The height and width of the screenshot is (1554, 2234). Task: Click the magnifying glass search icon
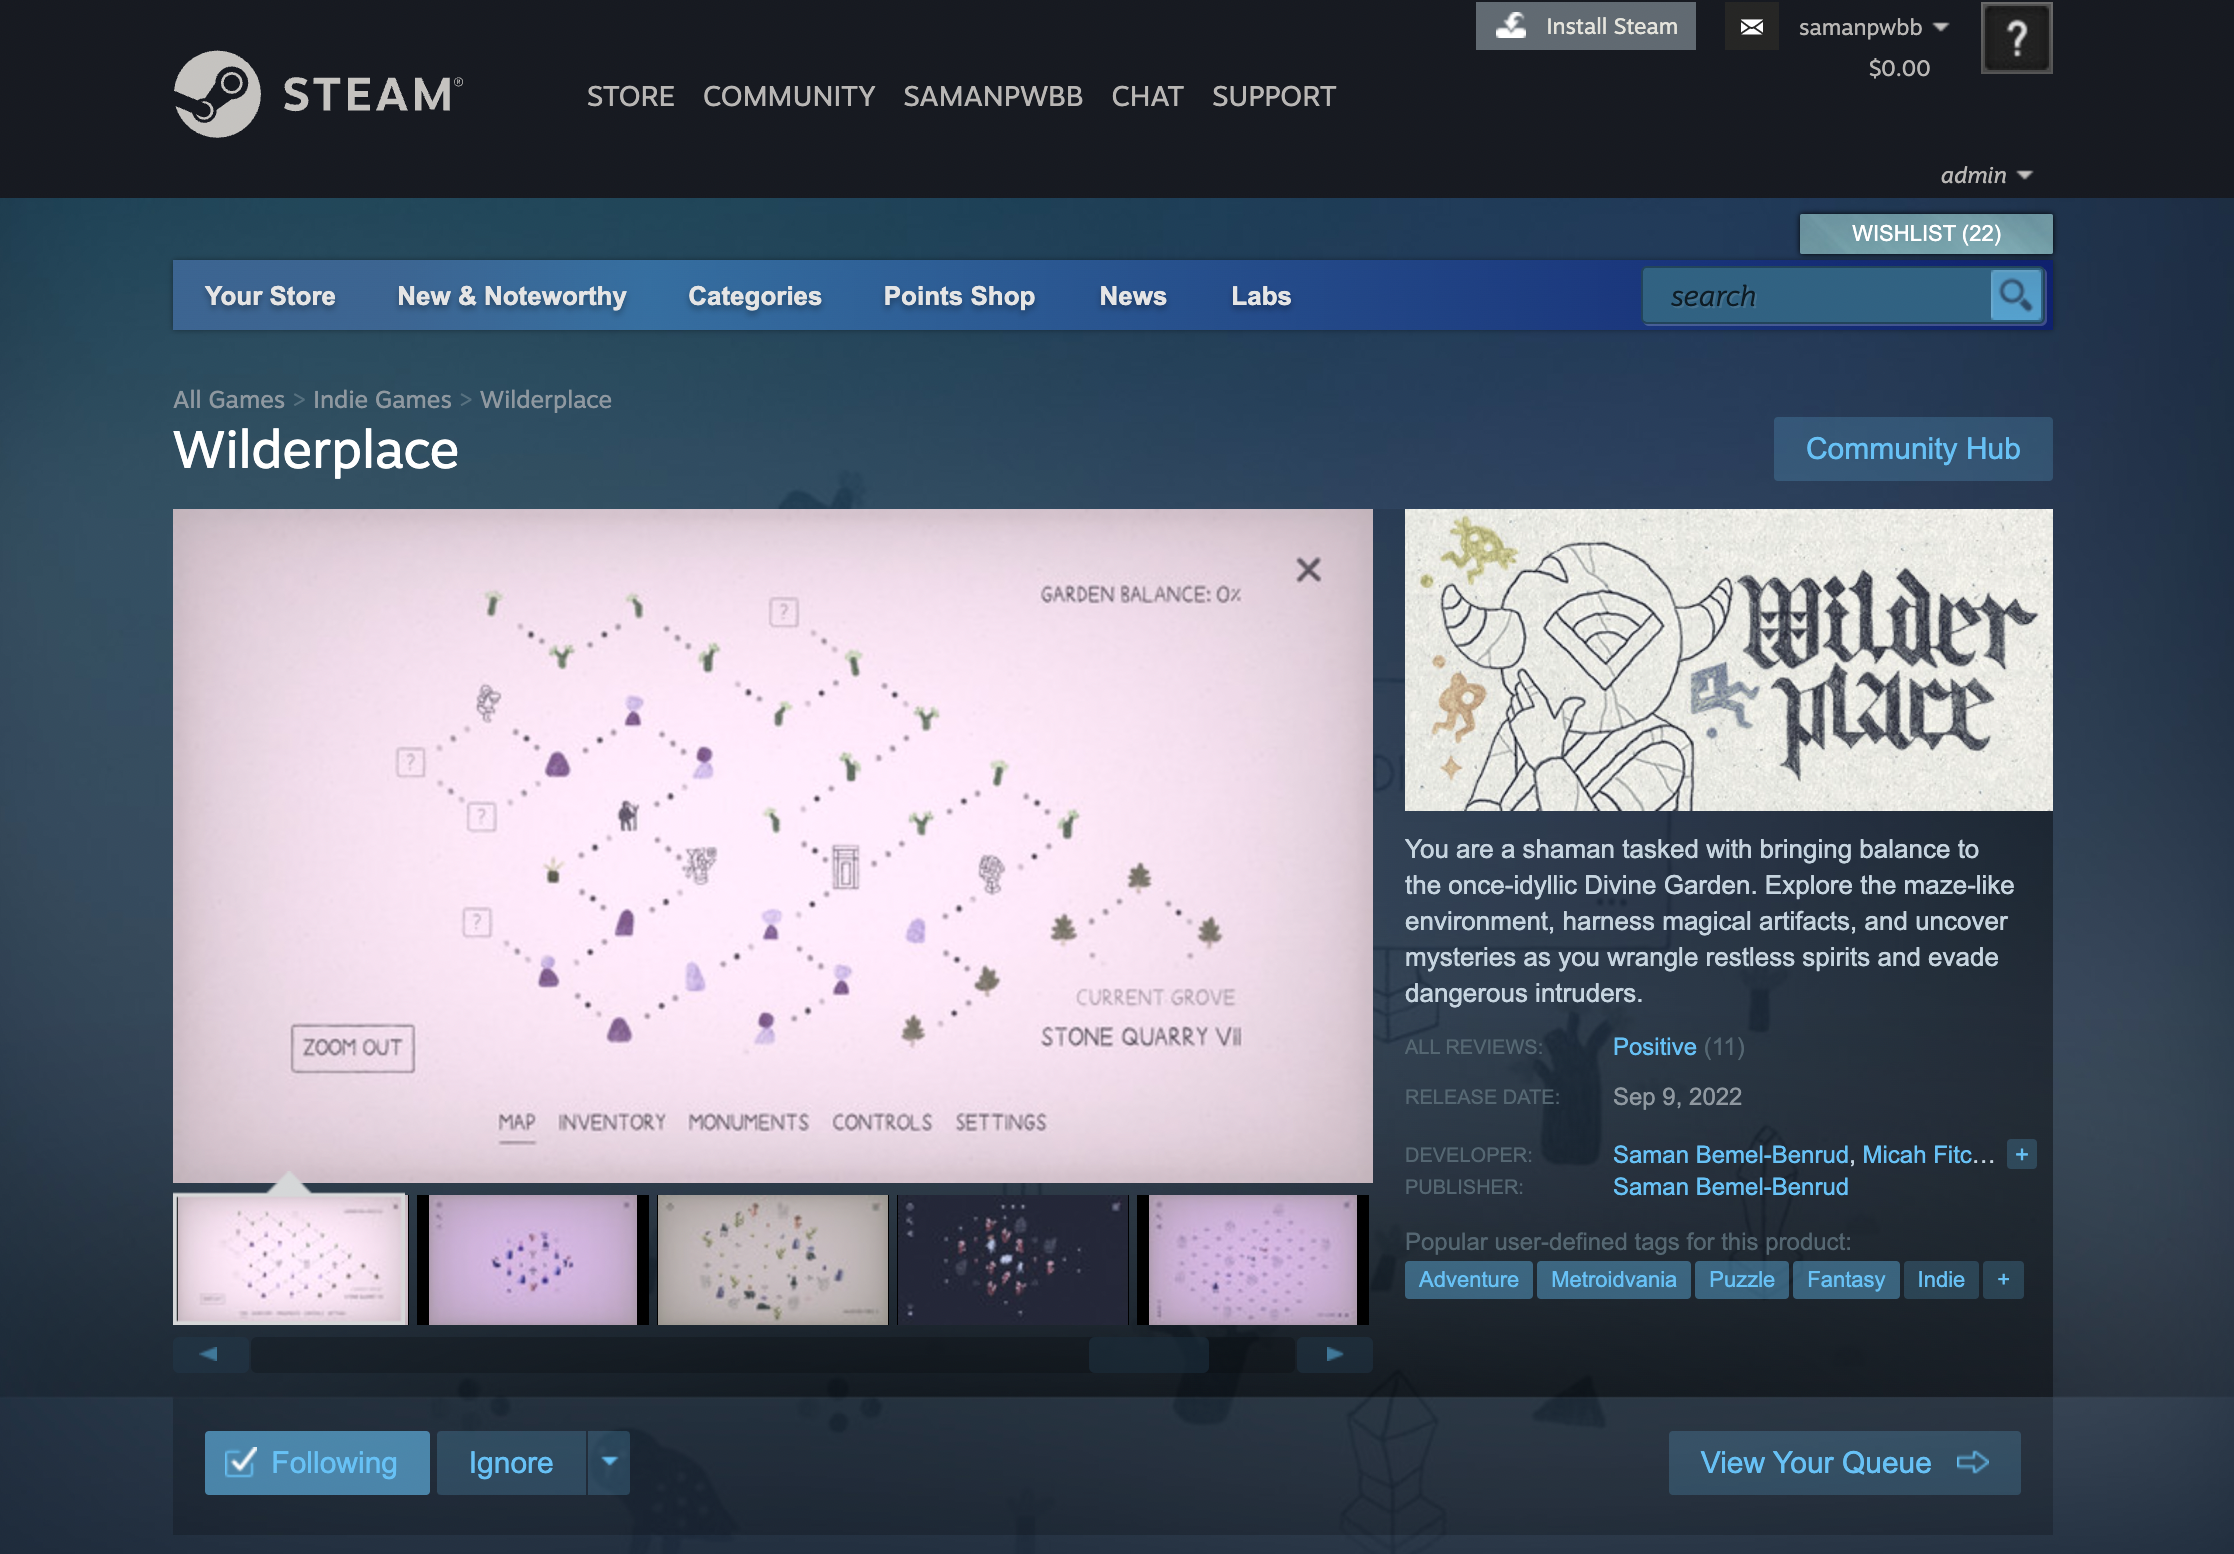click(x=2015, y=296)
